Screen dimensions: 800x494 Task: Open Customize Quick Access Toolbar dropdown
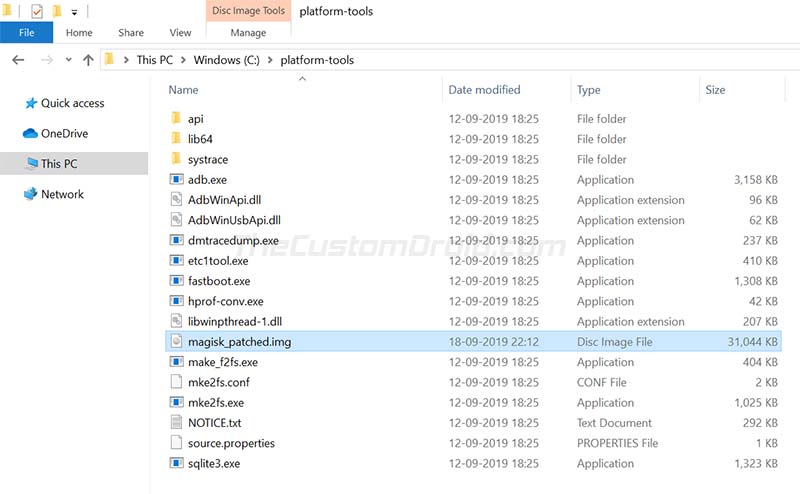coord(74,12)
